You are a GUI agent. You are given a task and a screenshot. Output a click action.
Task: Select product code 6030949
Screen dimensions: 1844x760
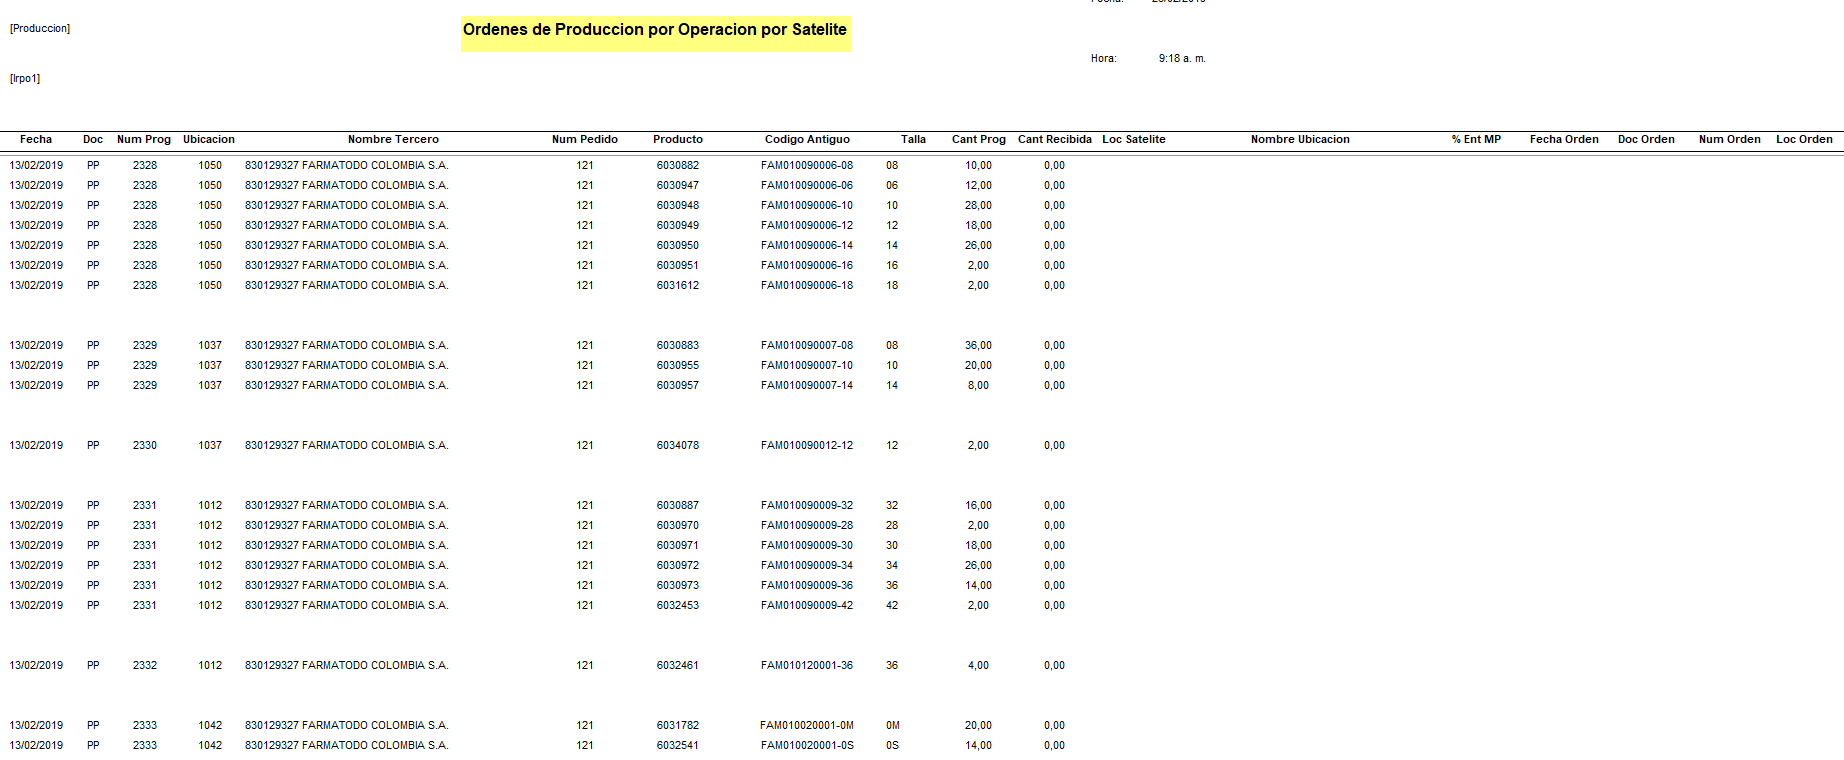tap(678, 225)
